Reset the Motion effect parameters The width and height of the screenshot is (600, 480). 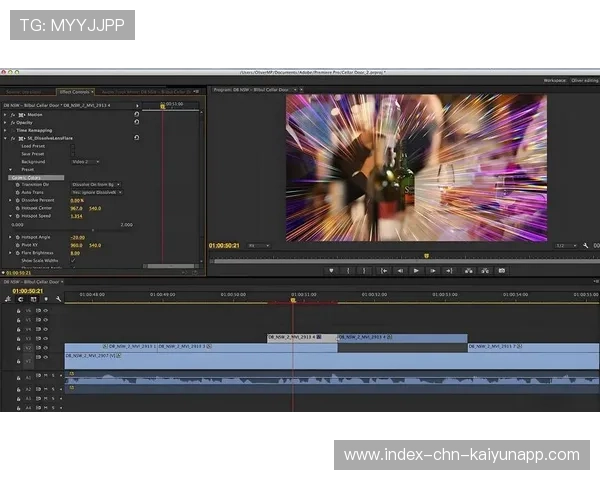[x=136, y=114]
